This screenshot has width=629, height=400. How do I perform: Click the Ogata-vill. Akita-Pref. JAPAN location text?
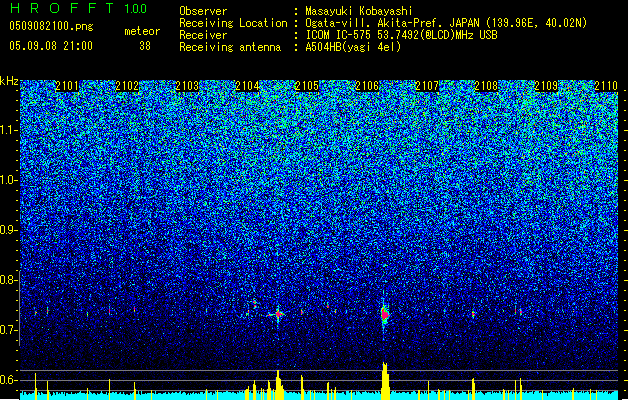446,23
